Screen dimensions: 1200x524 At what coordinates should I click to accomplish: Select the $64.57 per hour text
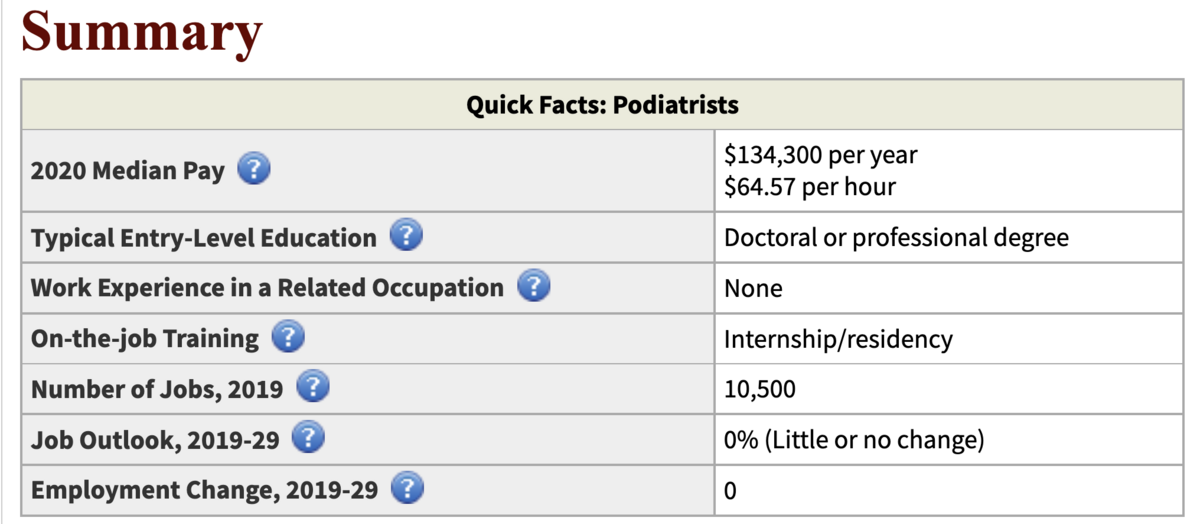[809, 186]
